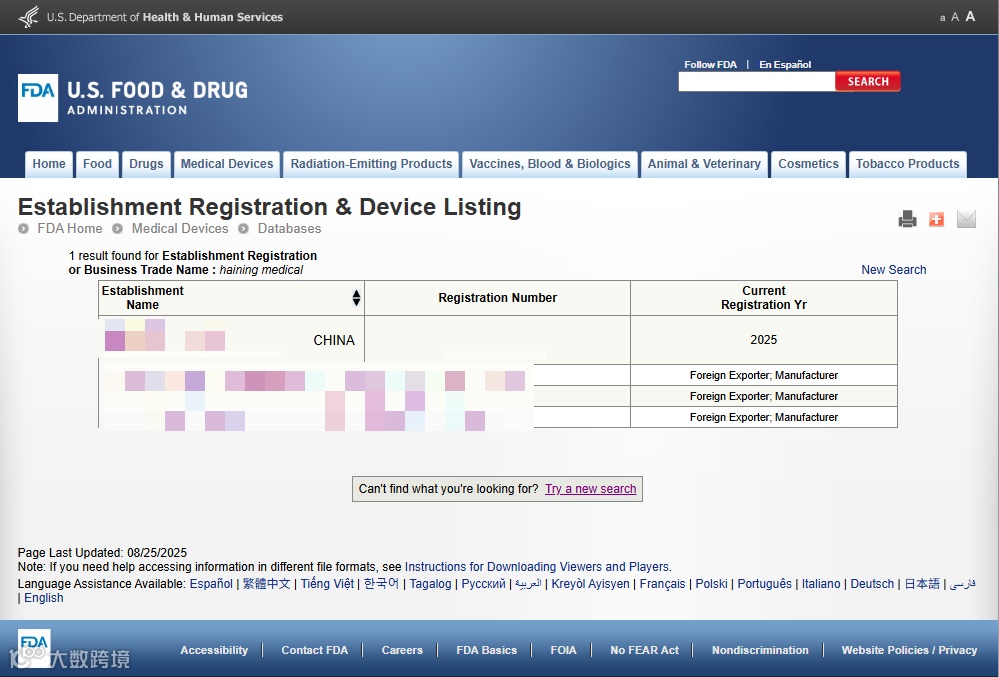999x677 pixels.
Task: Select Deutsch language link
Action: 872,584
